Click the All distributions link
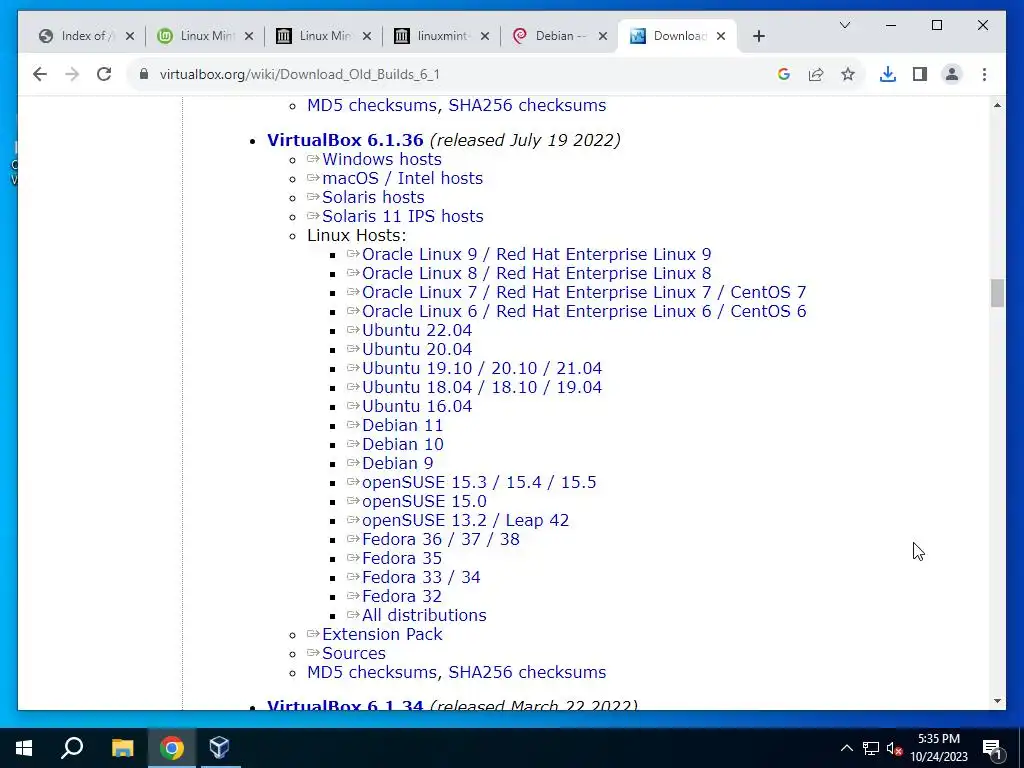The image size is (1024, 768). (424, 615)
